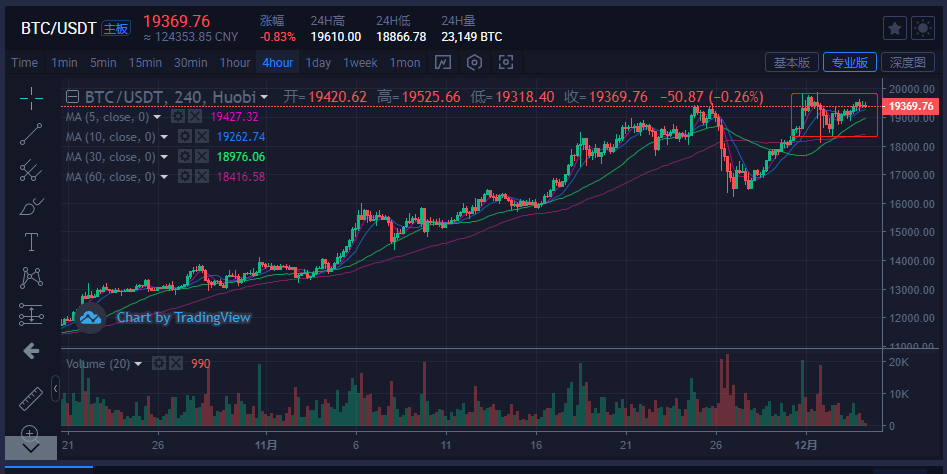Select the ruler measure tool
The image size is (947, 474).
tap(31, 399)
